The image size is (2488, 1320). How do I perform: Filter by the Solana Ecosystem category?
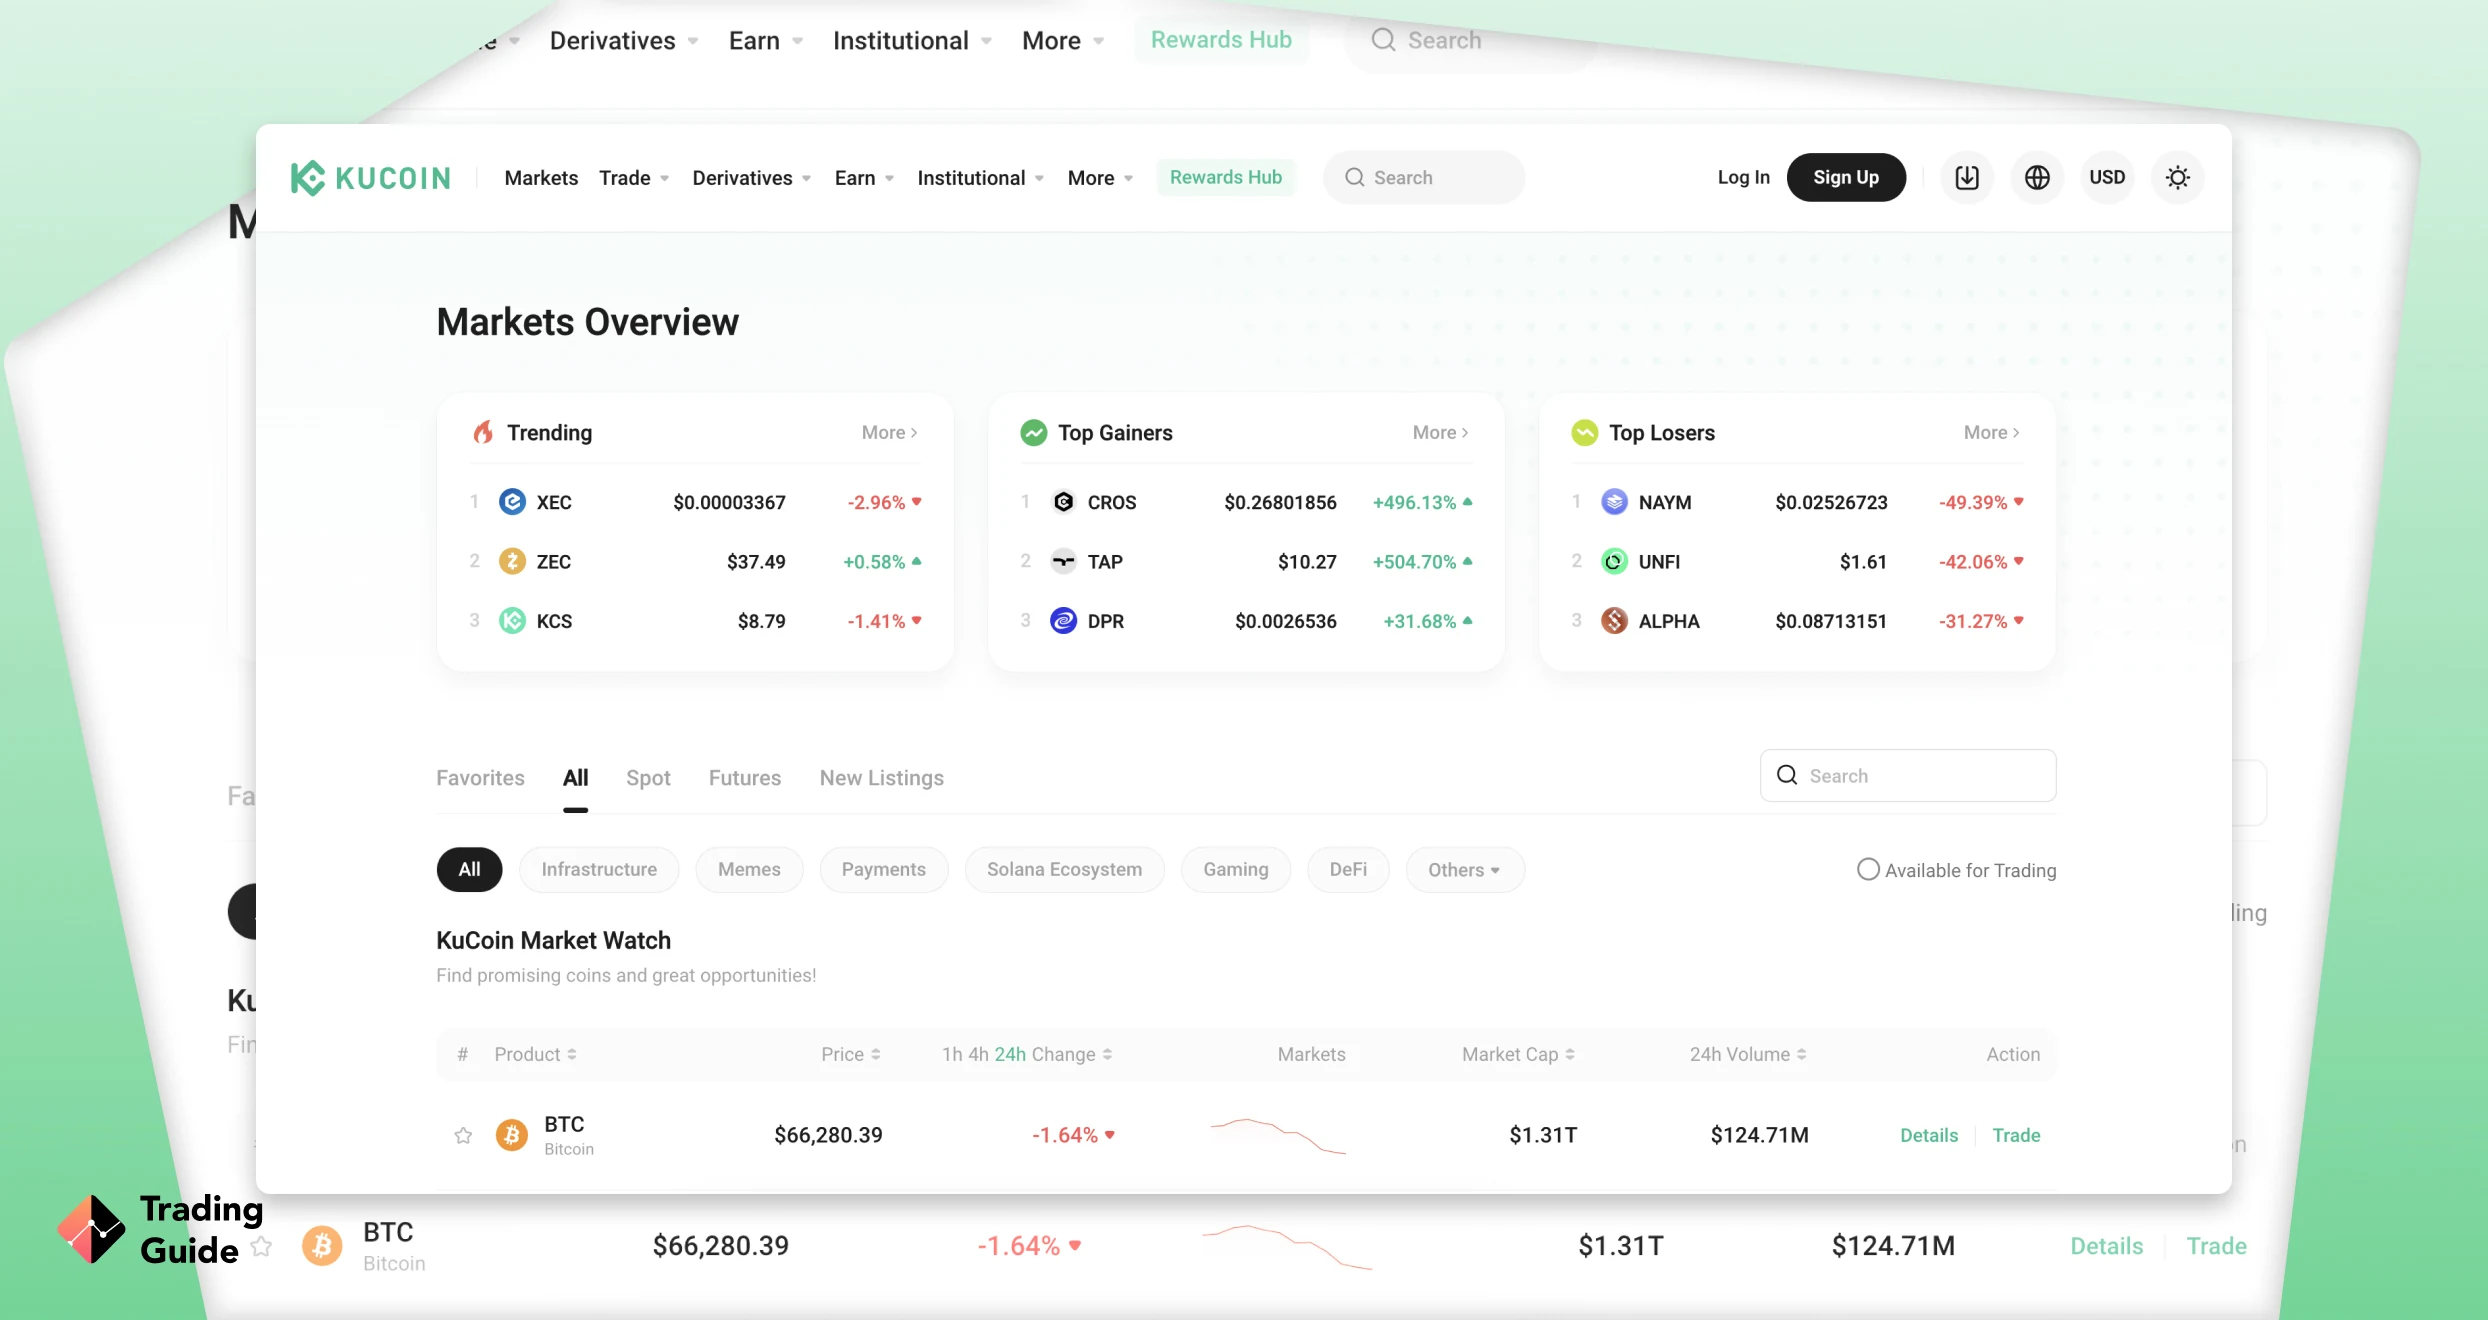(x=1064, y=870)
